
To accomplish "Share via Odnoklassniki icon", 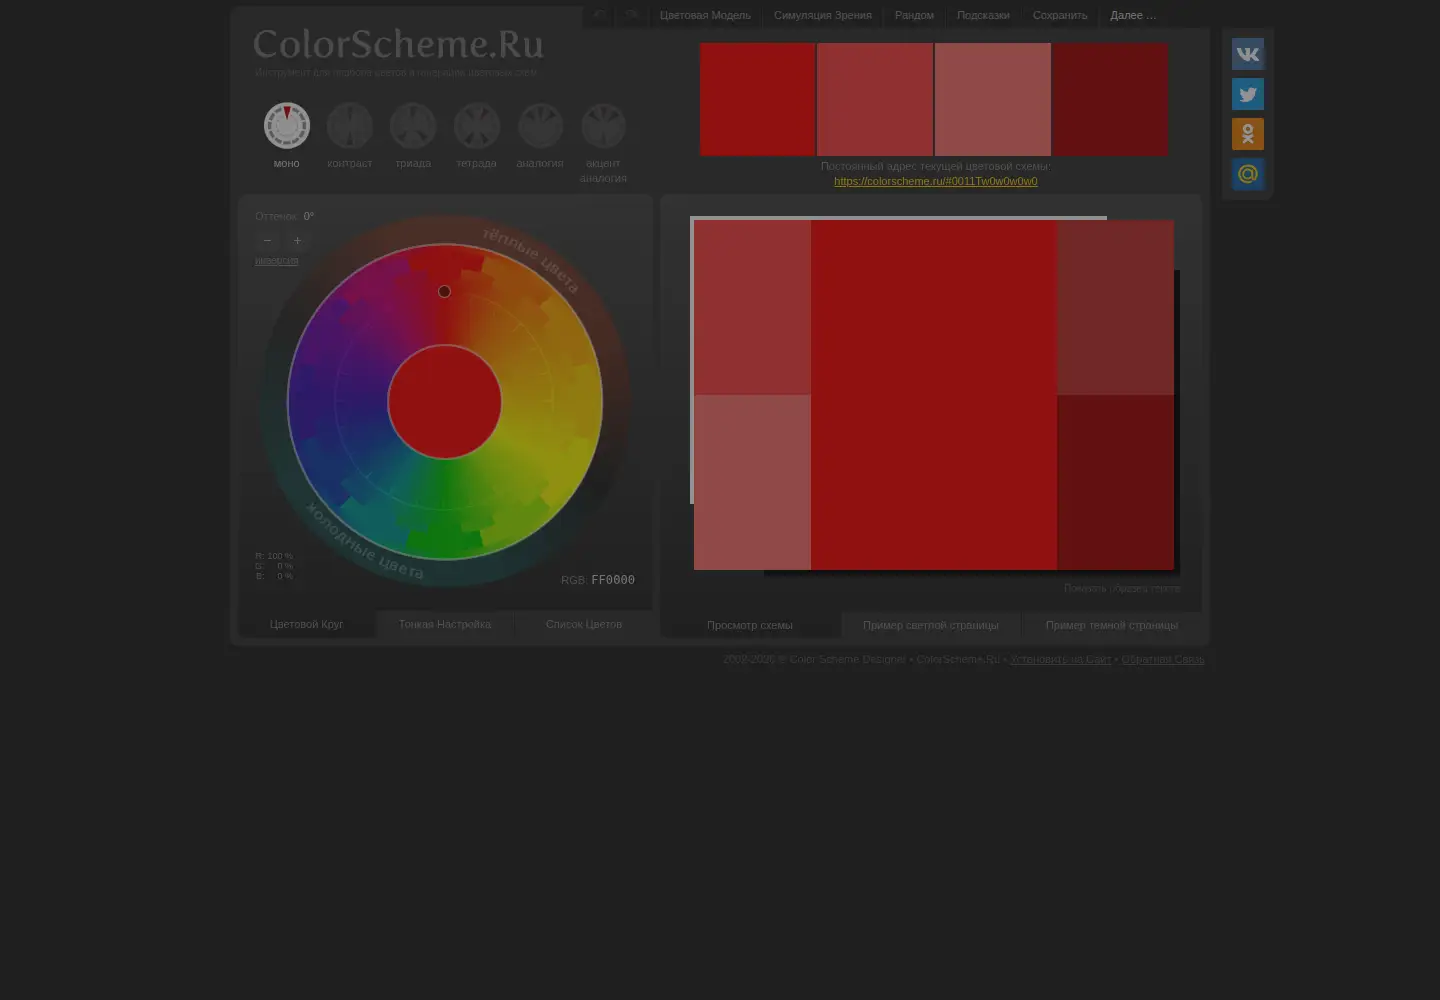I will [x=1248, y=134].
